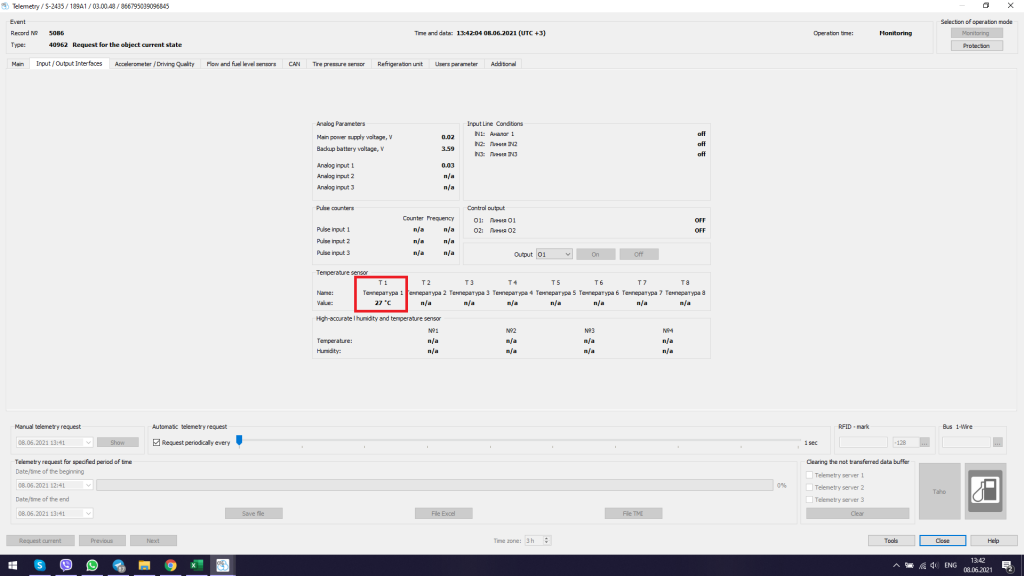Switch to Excel in the taskbar
Screen dimensions: 1024x576
click(x=197, y=565)
